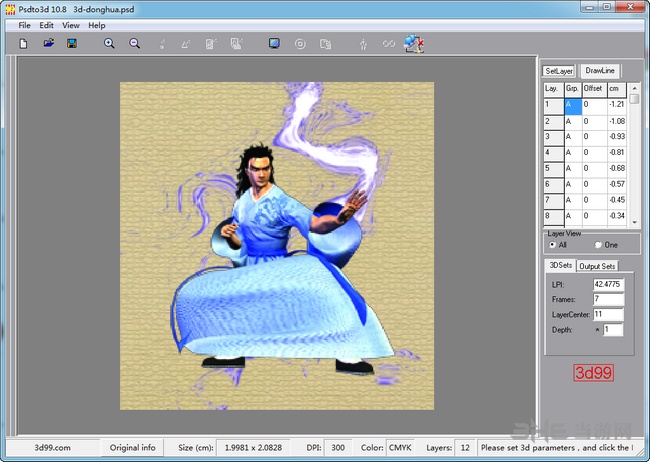The image size is (650, 462).
Task: Click the SetLayer button
Action: (559, 71)
